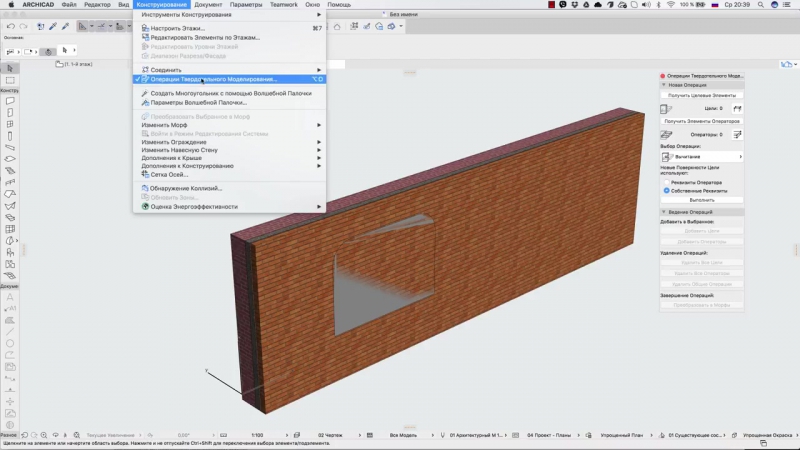
Task: Click Настроить Этажи menu entry
Action: [x=179, y=28]
